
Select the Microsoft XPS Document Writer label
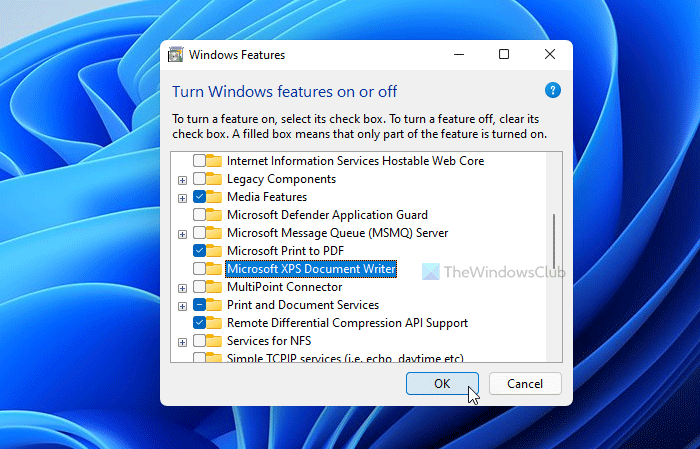click(311, 269)
